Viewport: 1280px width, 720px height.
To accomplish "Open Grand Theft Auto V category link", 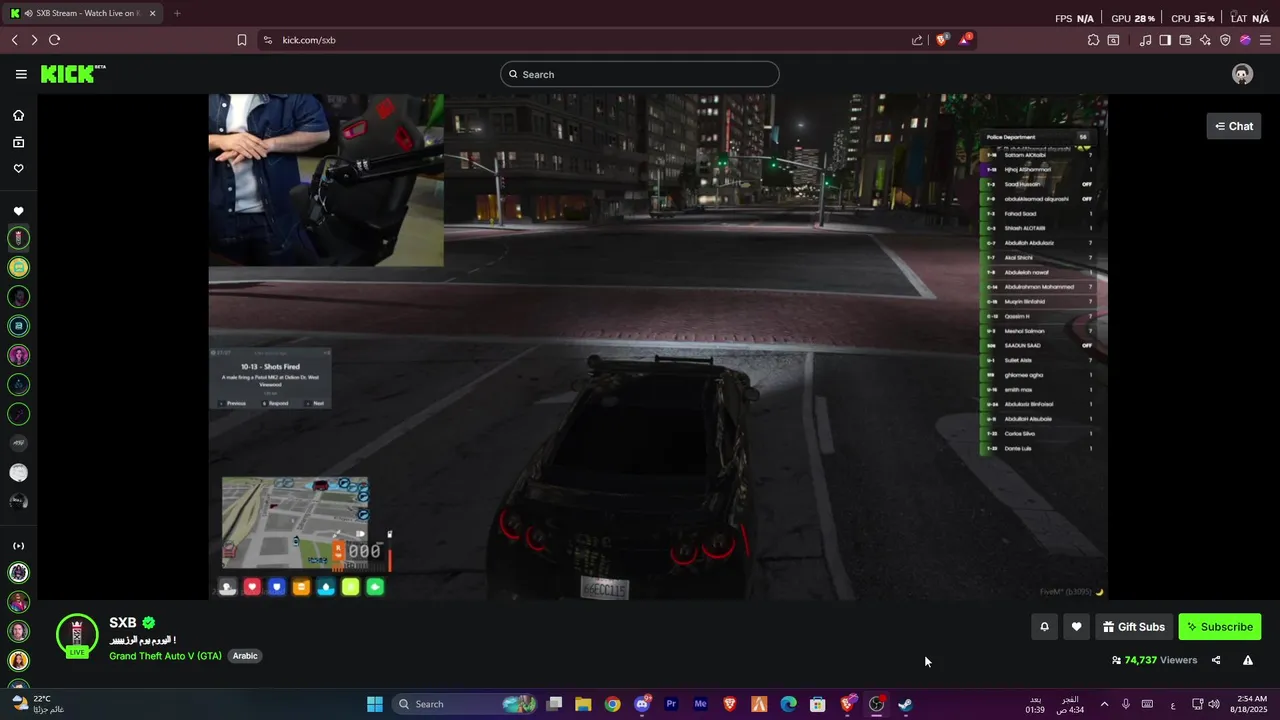I will (165, 656).
